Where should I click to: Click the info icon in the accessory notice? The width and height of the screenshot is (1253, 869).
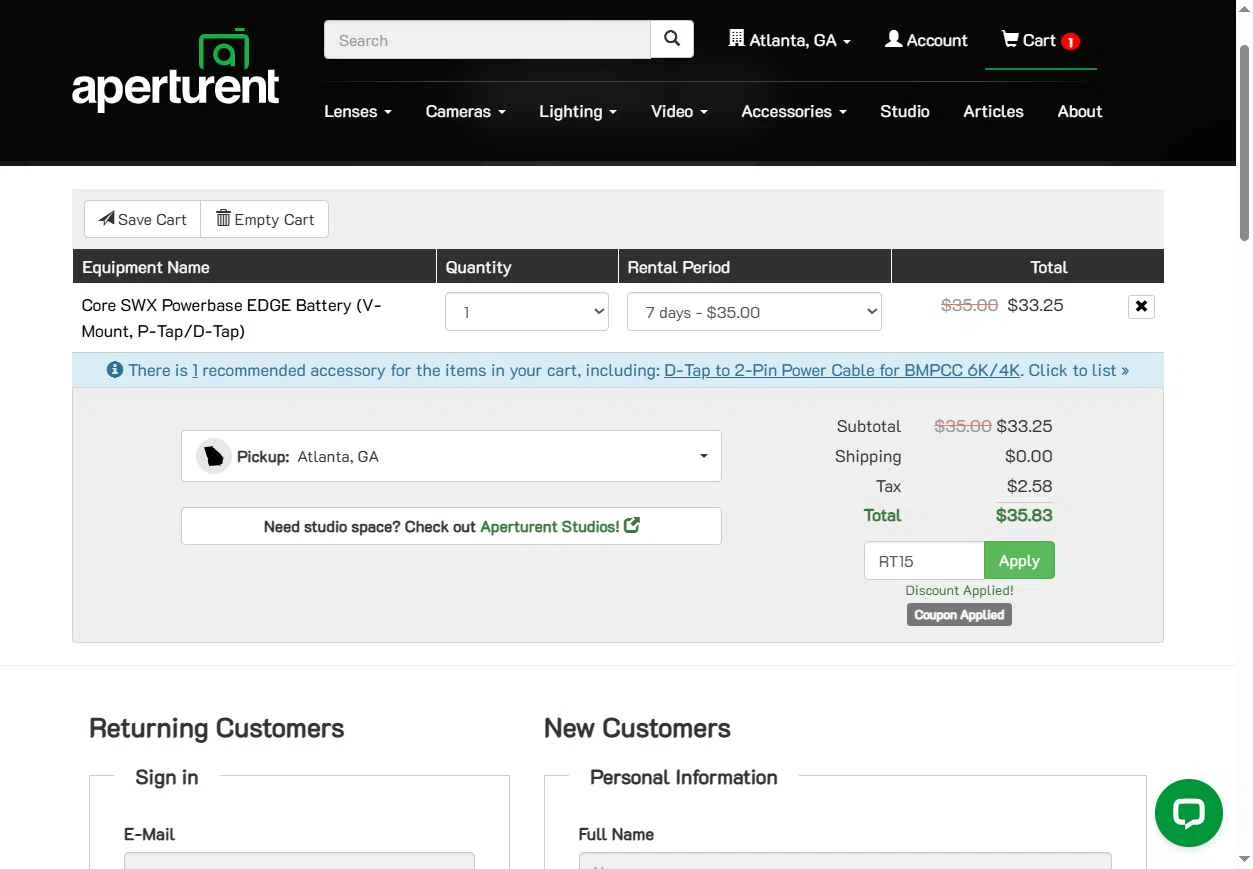[115, 370]
